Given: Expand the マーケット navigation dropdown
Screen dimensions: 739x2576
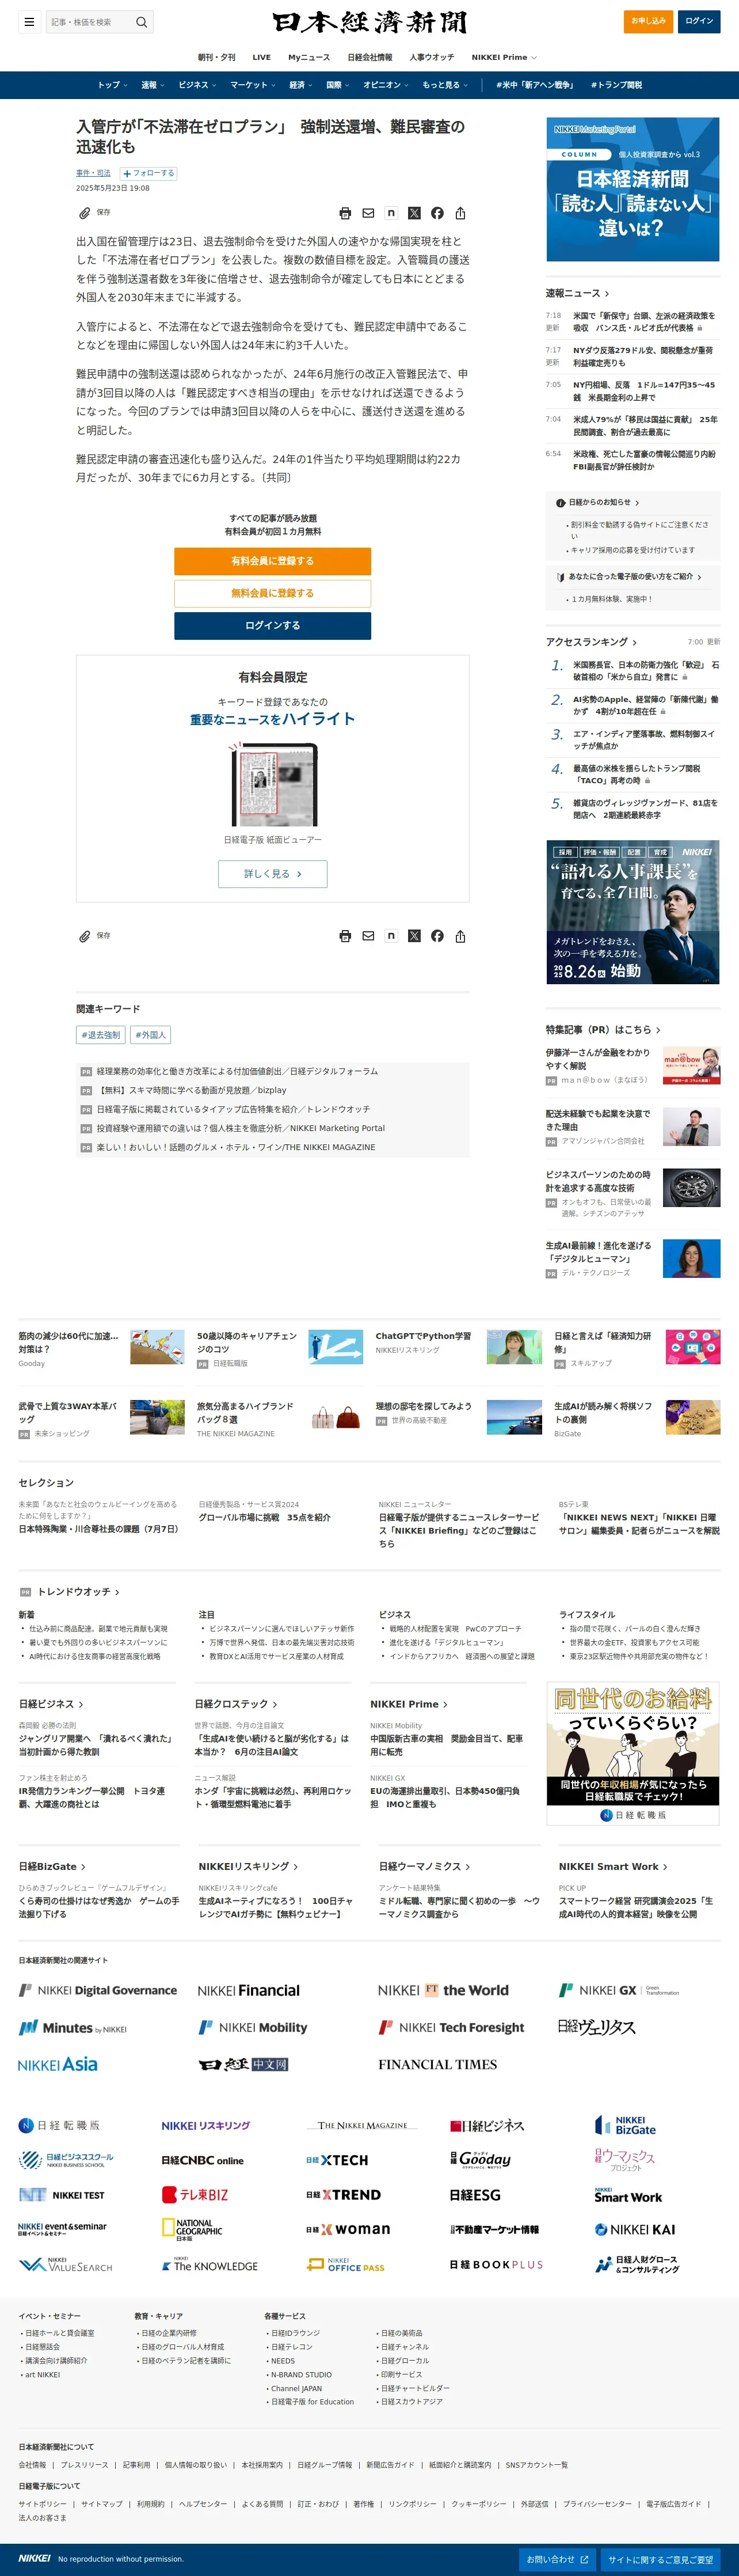Looking at the screenshot, I should 253,85.
